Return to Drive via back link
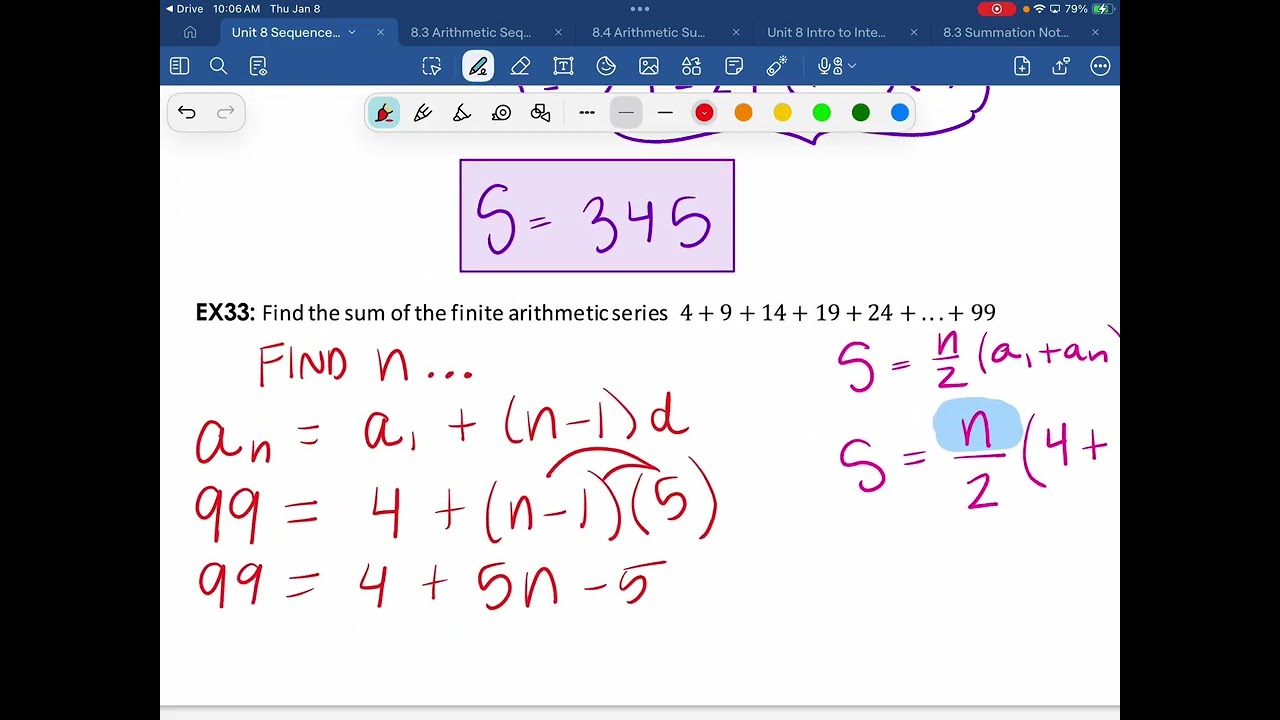The width and height of the screenshot is (1280, 720). [184, 8]
